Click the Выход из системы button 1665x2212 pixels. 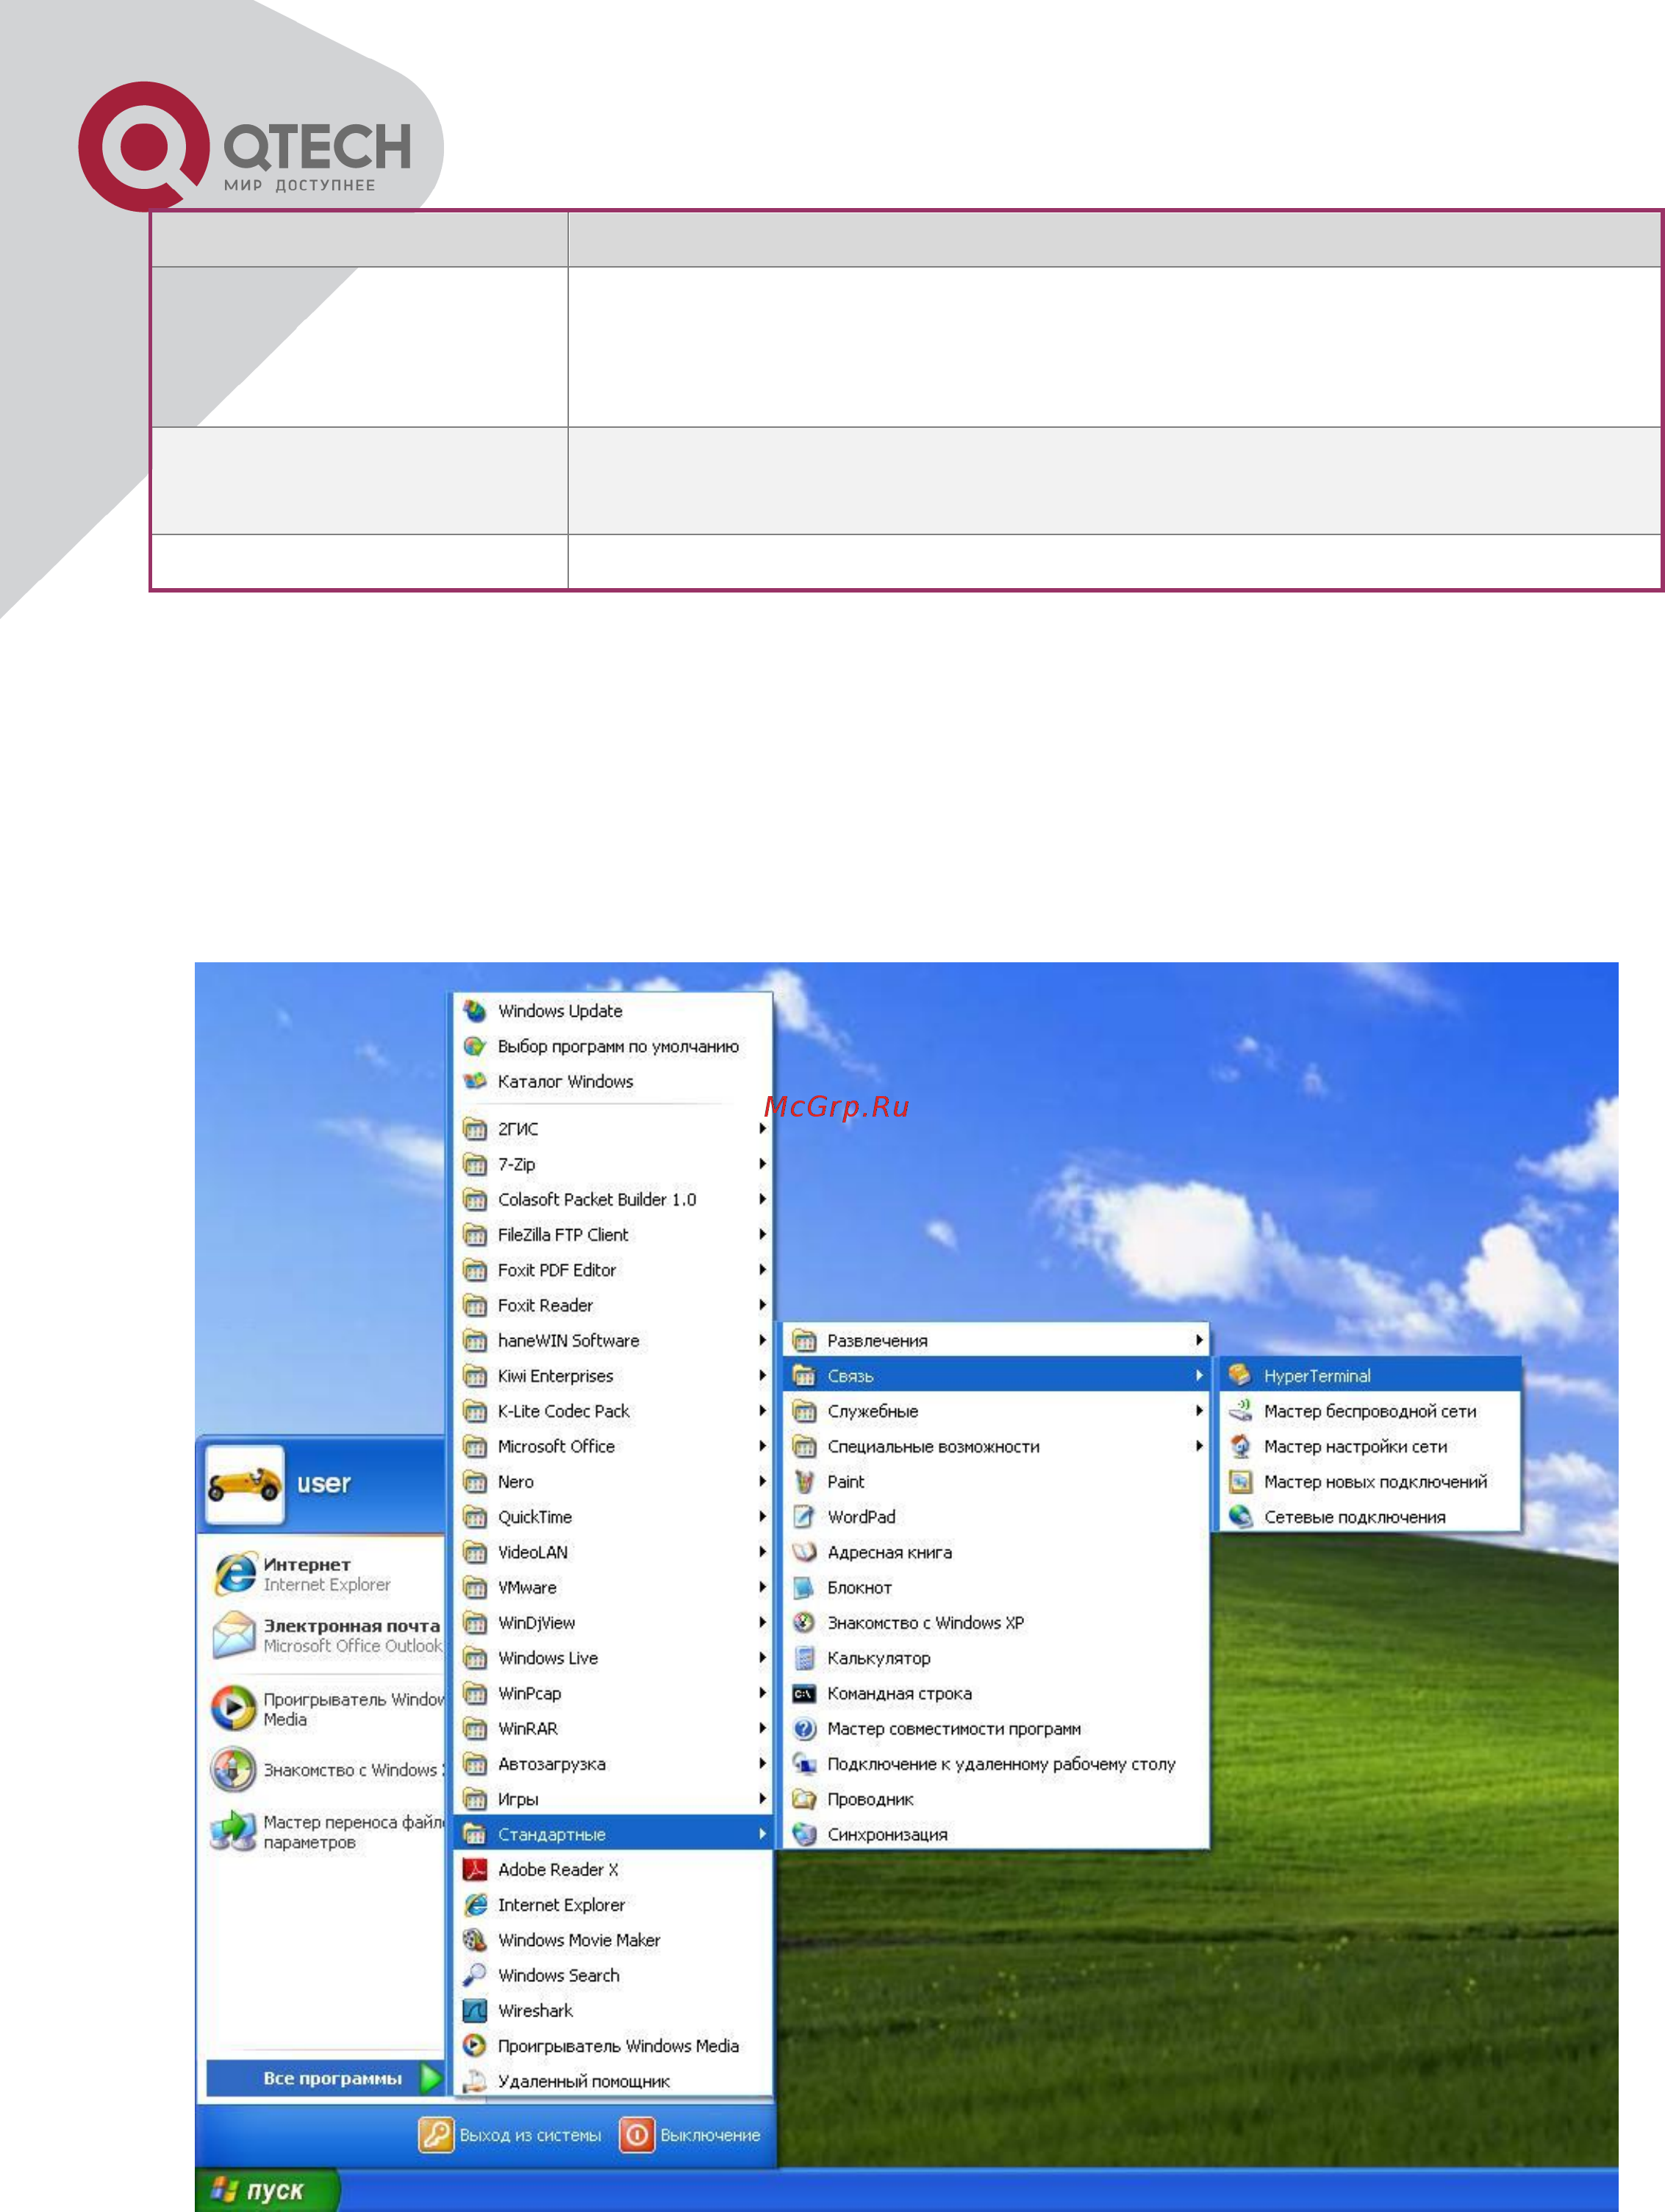tap(510, 2135)
